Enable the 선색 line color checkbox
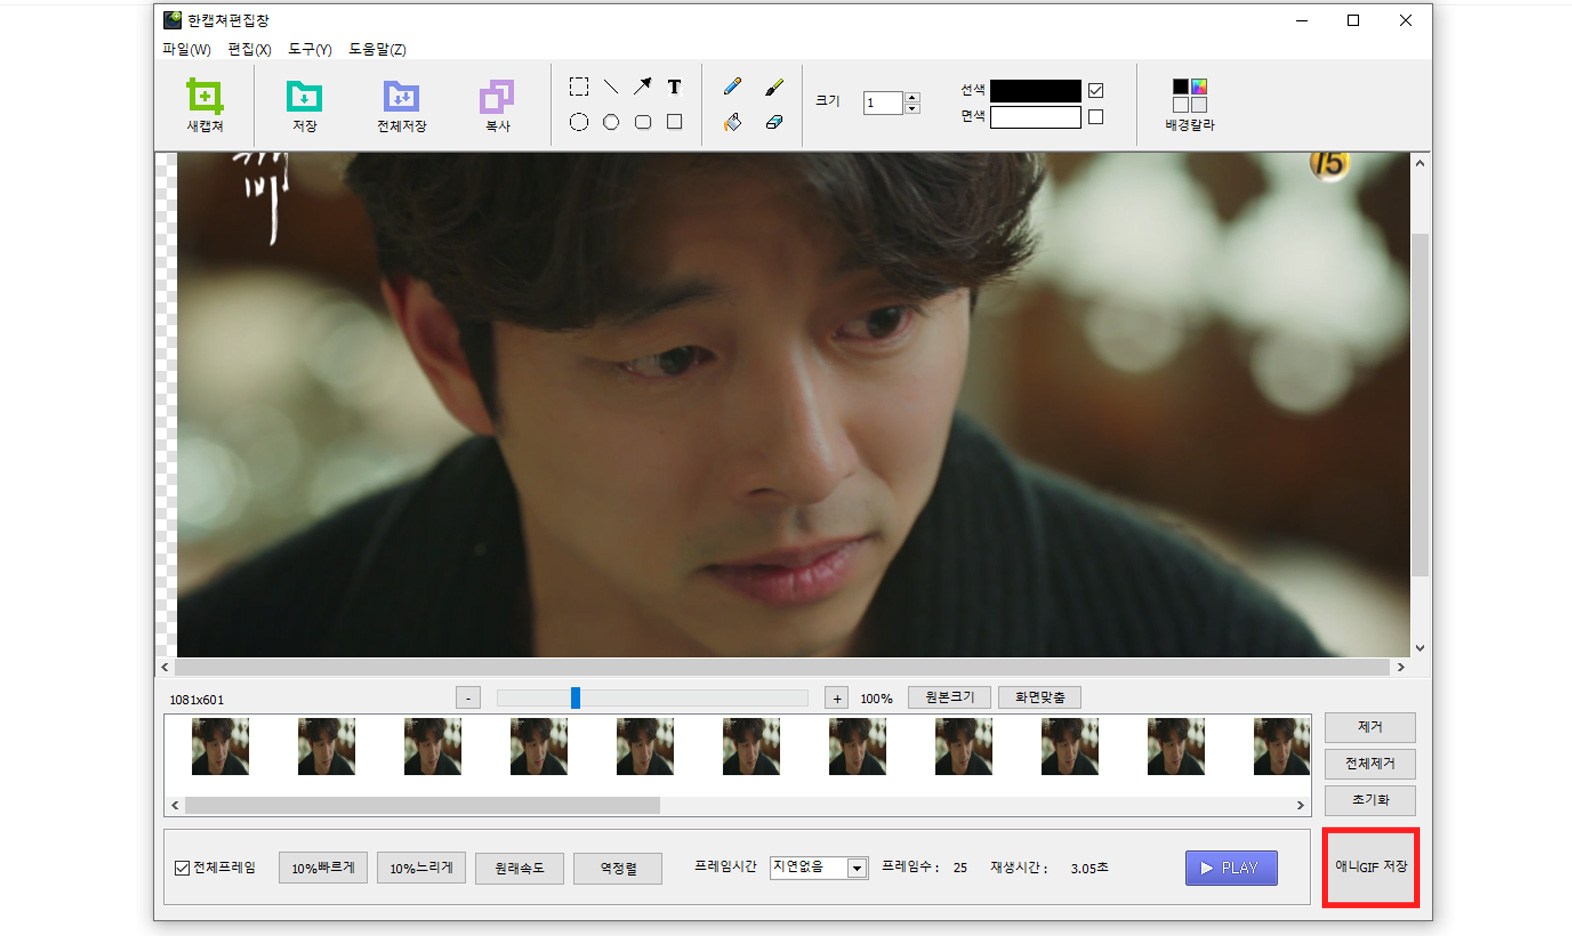Image resolution: width=1572 pixels, height=936 pixels. point(1096,90)
